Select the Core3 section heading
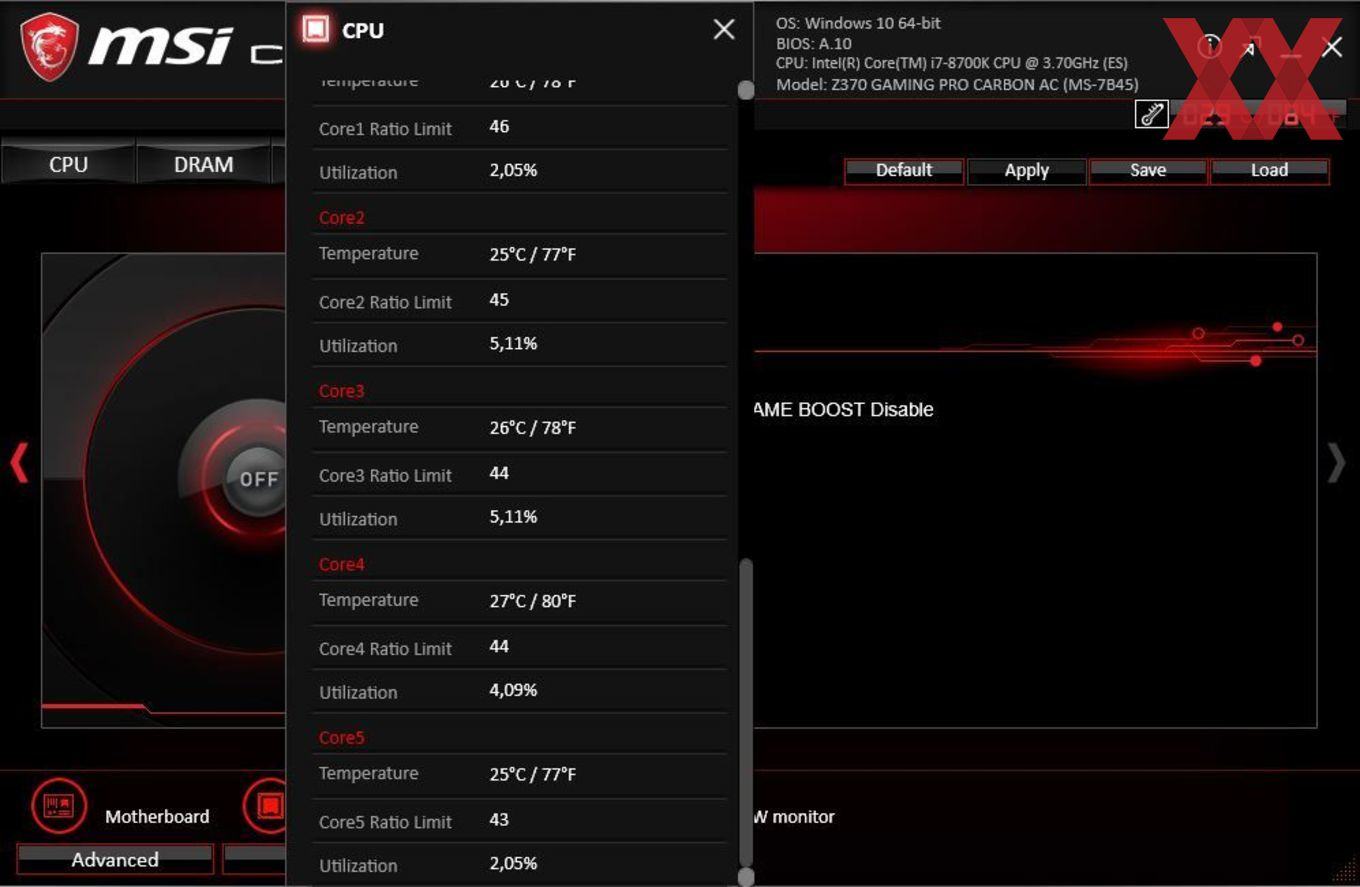 342,391
